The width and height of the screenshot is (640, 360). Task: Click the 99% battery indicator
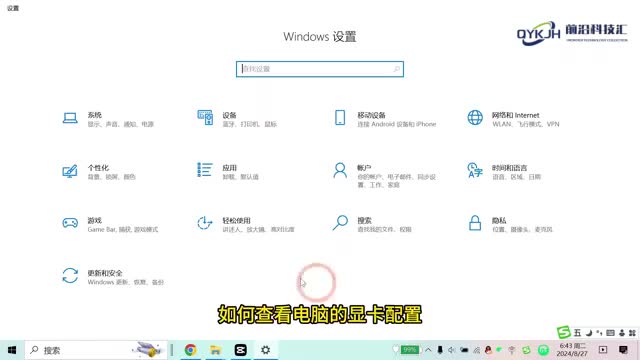point(409,350)
